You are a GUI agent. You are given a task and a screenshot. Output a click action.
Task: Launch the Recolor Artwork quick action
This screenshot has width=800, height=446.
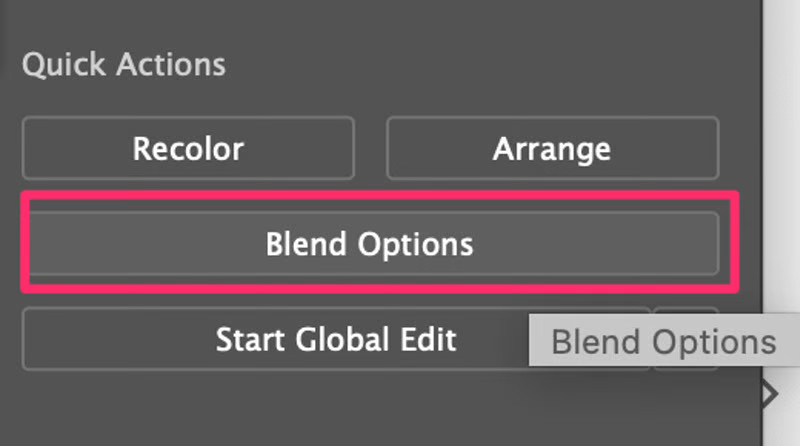[188, 149]
